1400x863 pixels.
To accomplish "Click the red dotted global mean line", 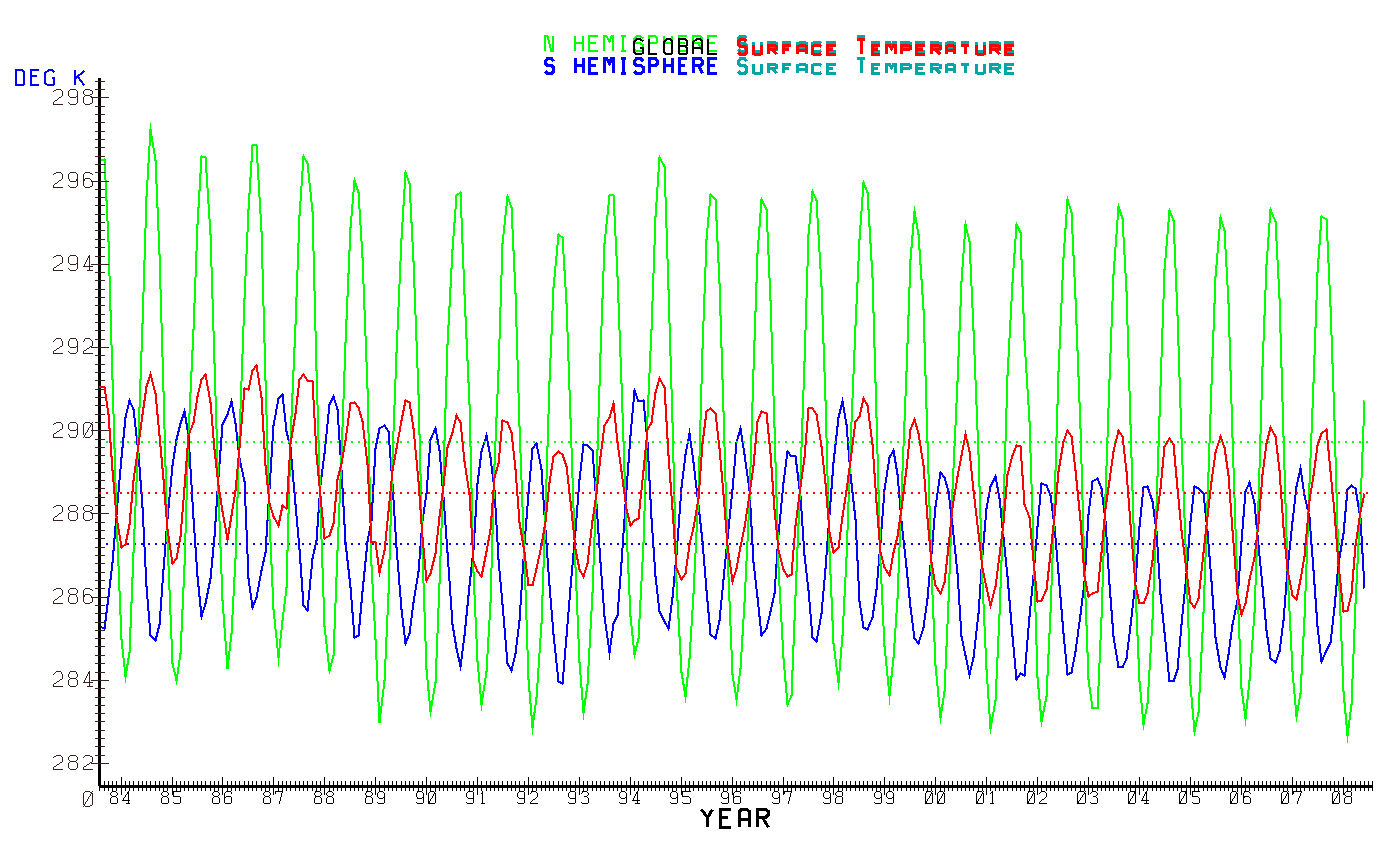I will [700, 493].
